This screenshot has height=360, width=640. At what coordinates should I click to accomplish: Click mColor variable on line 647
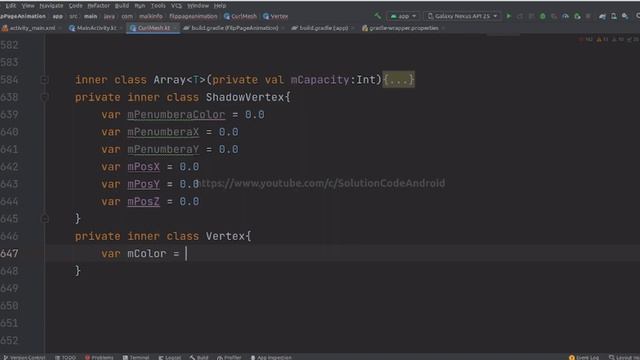(147, 253)
